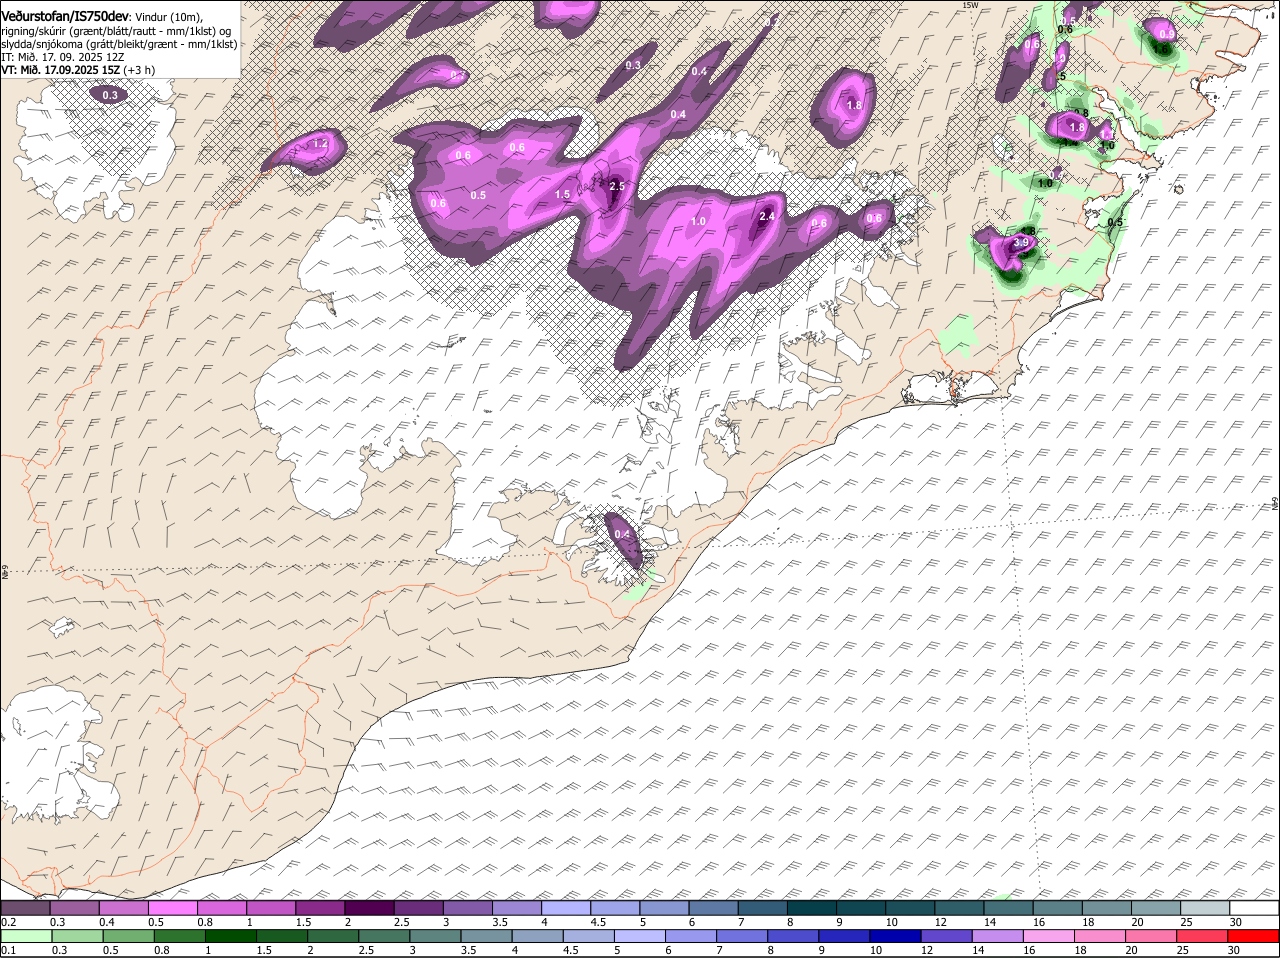Click the 2.5 precipitation value on the map

pyautogui.click(x=617, y=187)
